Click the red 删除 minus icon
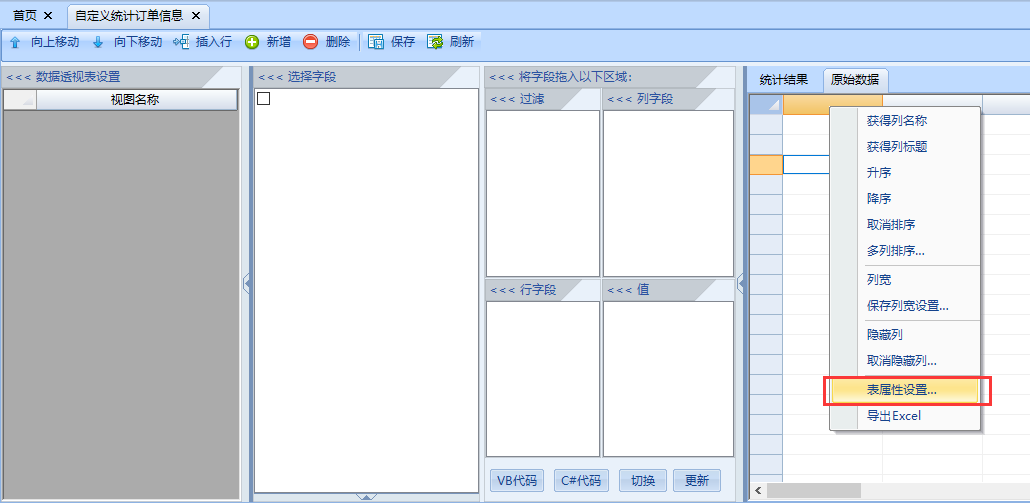Image resolution: width=1030 pixels, height=503 pixels. pos(311,43)
